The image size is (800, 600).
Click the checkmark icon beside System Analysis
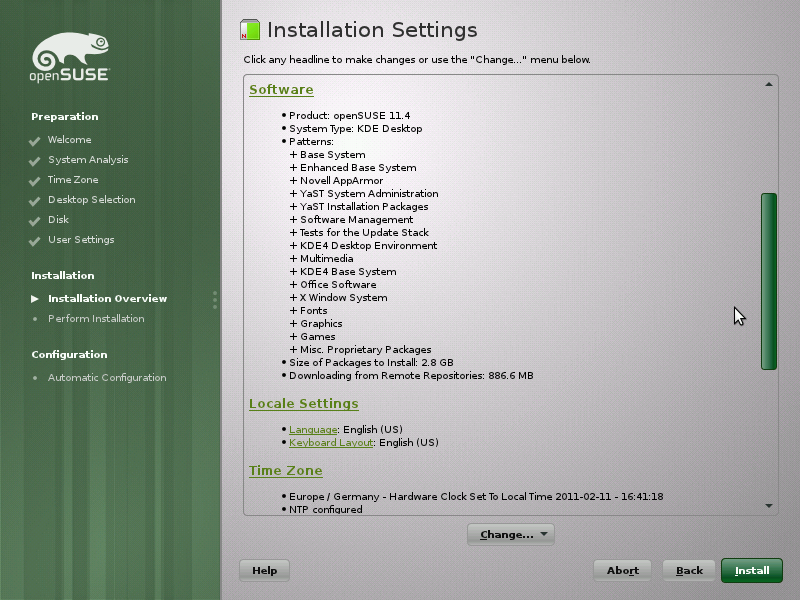tap(35, 161)
